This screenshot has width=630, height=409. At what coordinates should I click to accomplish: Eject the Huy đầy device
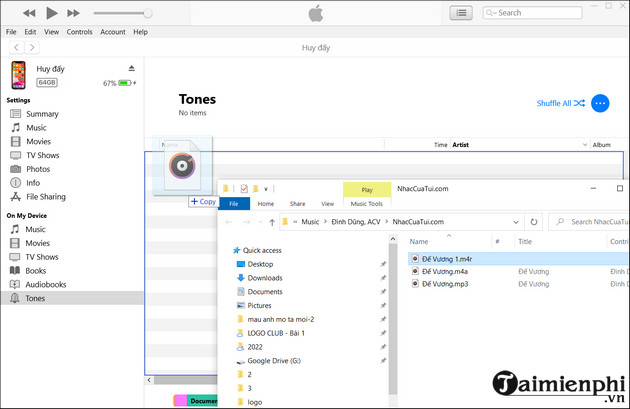pyautogui.click(x=131, y=68)
